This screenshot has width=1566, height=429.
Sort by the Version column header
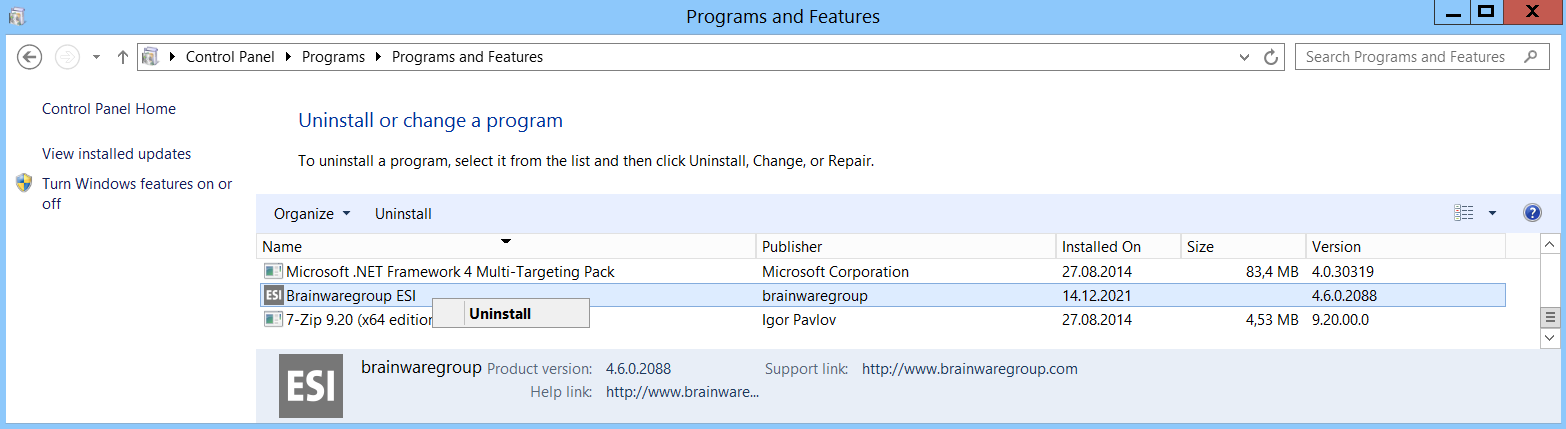1406,246
